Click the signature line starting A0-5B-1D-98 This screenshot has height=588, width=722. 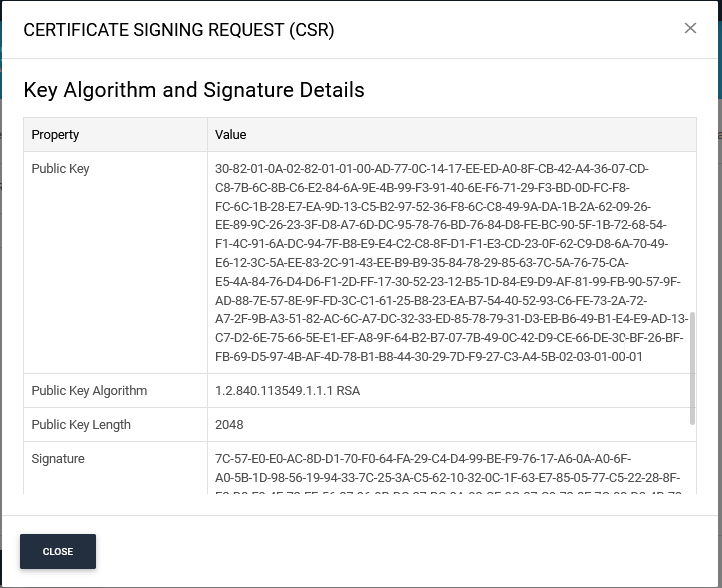coord(448,477)
